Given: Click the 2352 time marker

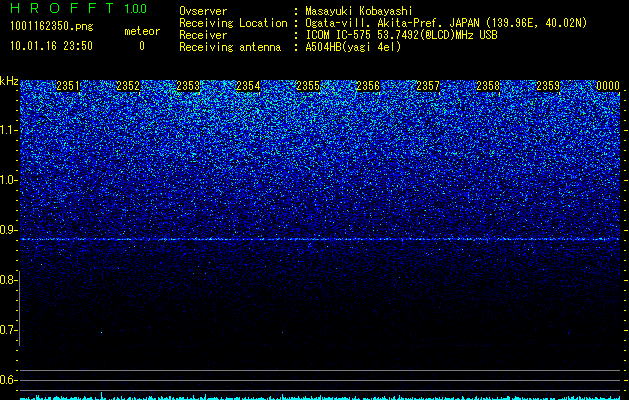Looking at the screenshot, I should click(128, 85).
